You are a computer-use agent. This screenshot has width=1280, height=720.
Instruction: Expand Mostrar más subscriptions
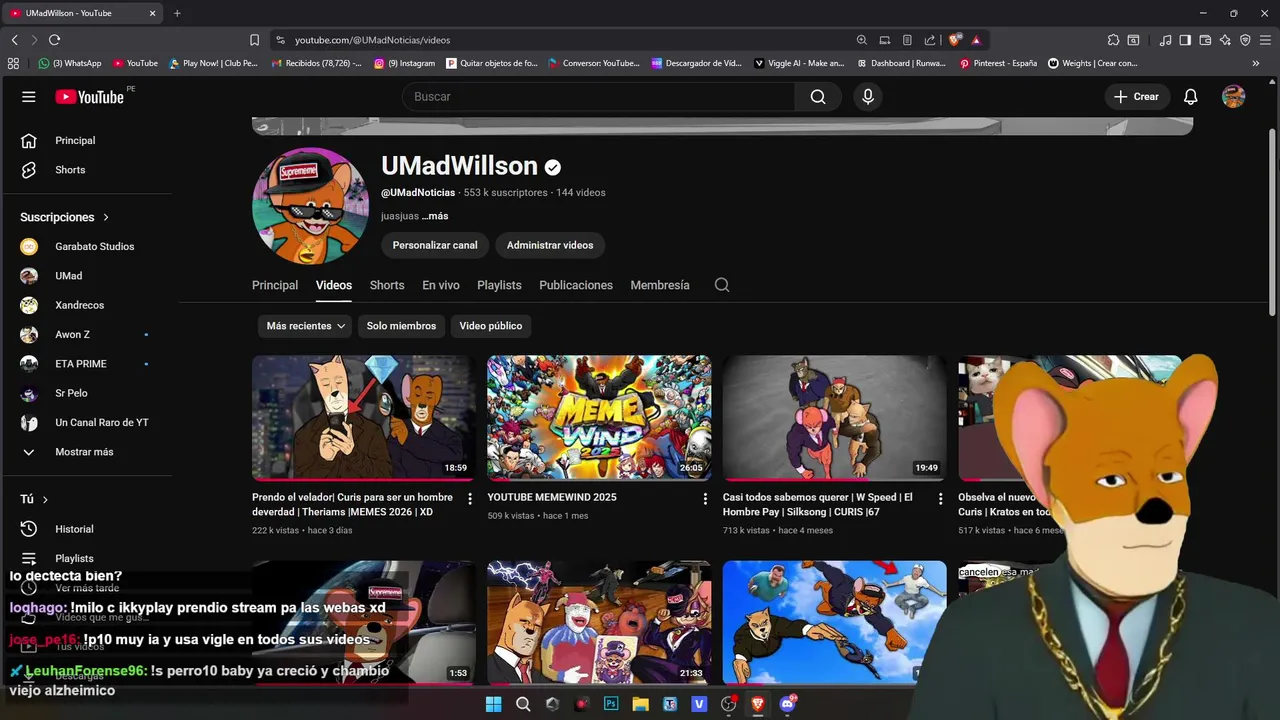pyautogui.click(x=84, y=452)
